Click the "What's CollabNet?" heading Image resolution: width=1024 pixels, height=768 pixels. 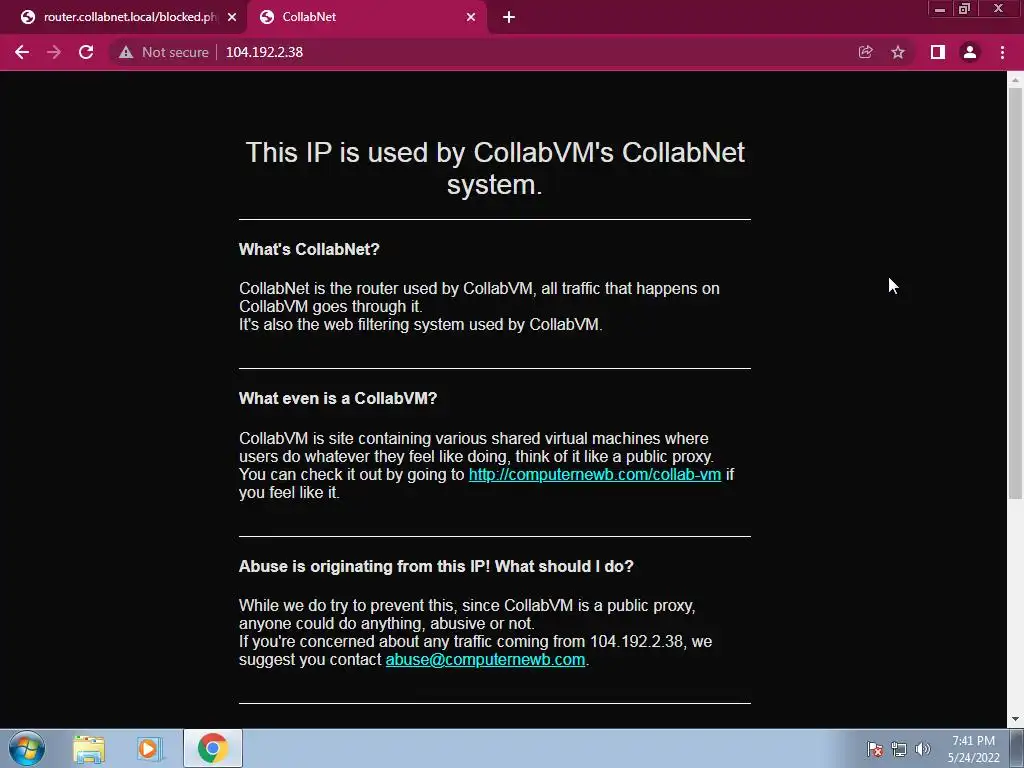click(309, 249)
